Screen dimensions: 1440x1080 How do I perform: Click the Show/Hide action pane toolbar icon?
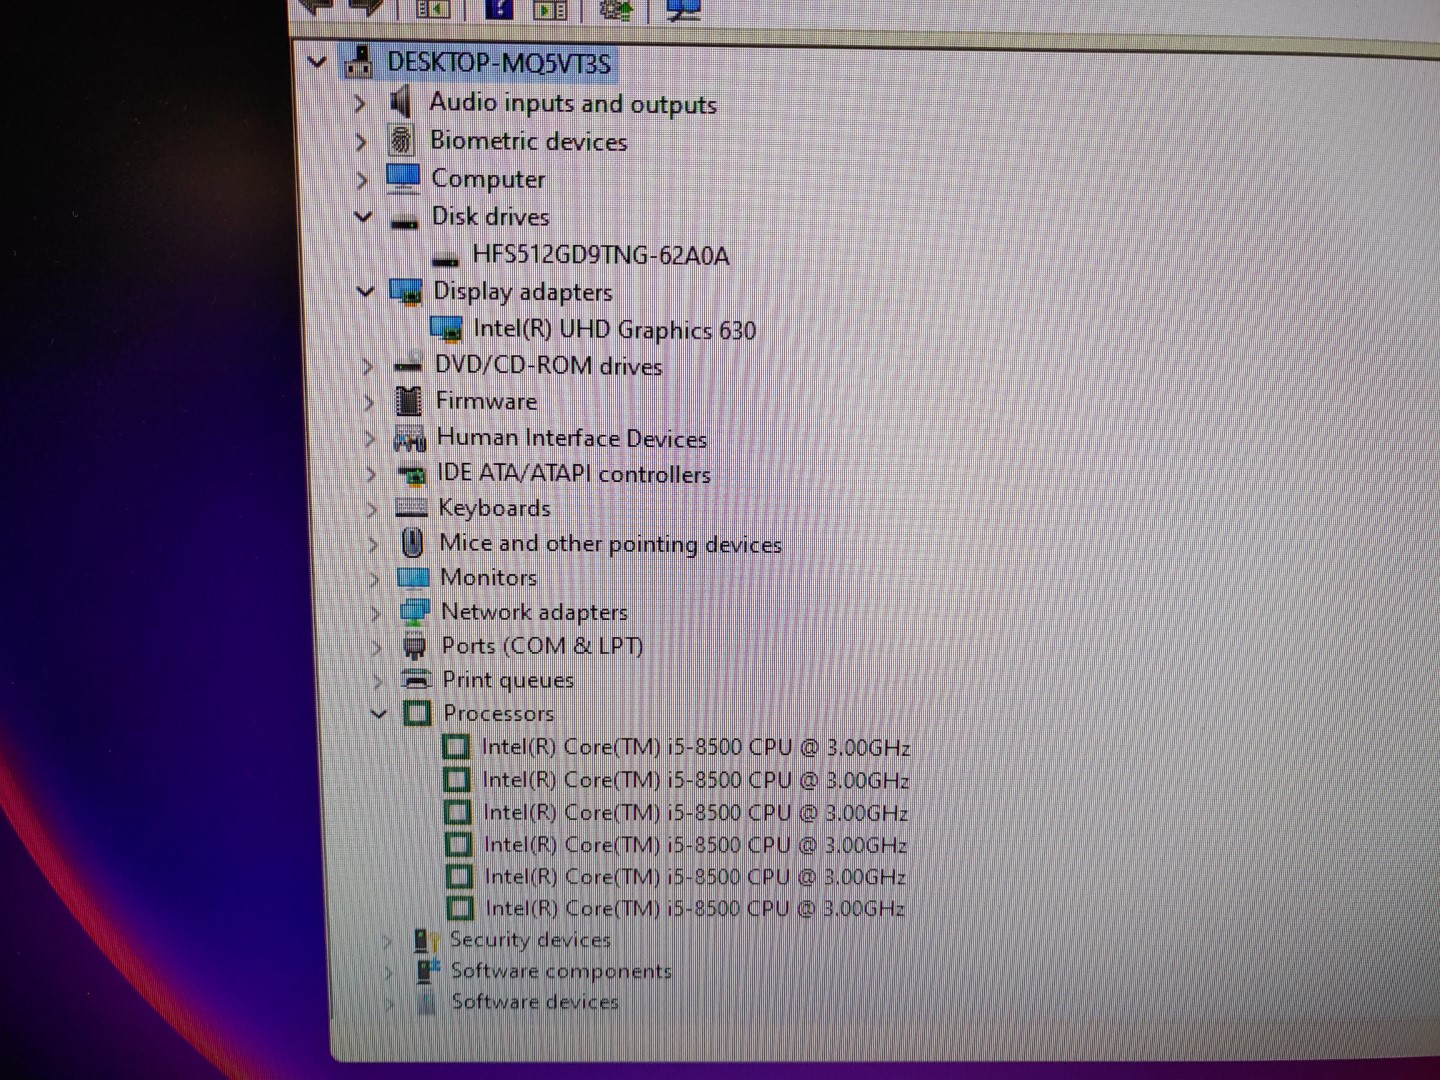point(550,10)
